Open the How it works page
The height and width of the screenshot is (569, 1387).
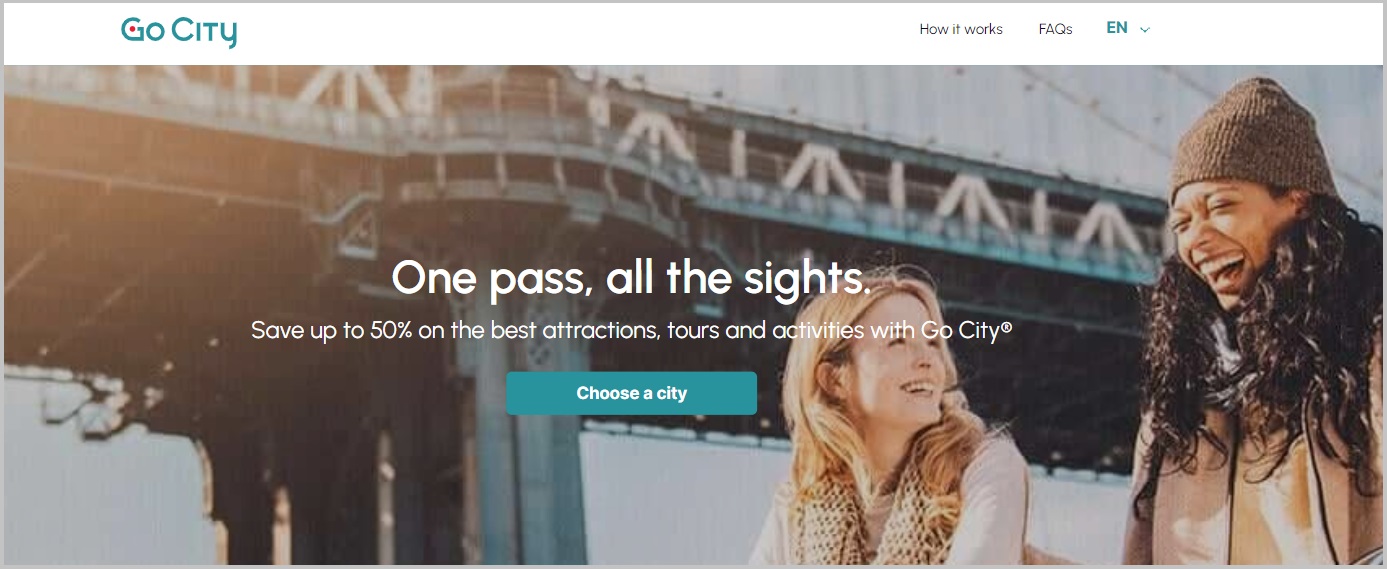[961, 29]
